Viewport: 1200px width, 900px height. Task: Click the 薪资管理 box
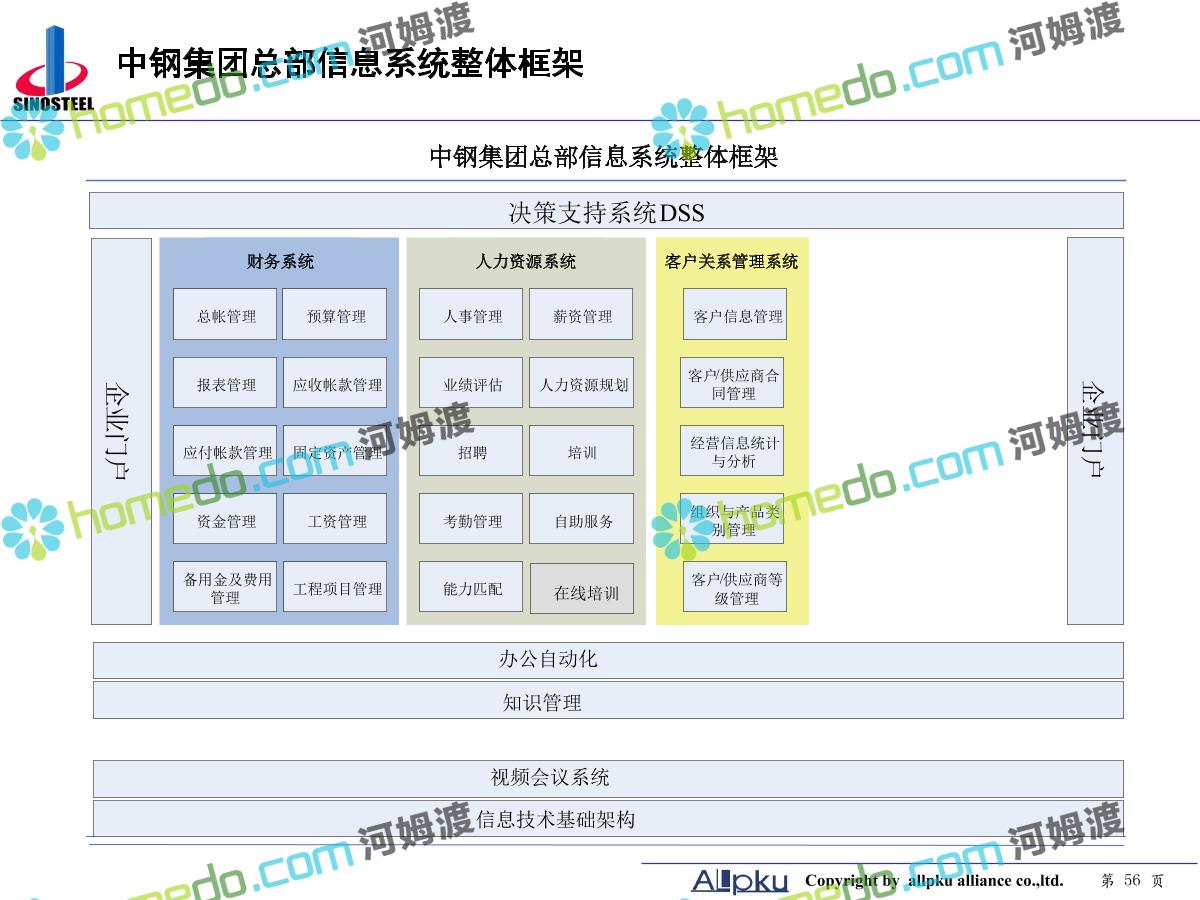[x=581, y=315]
